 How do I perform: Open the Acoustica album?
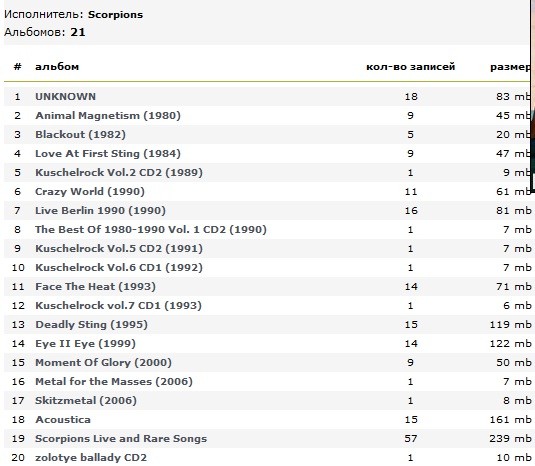[x=63, y=420]
